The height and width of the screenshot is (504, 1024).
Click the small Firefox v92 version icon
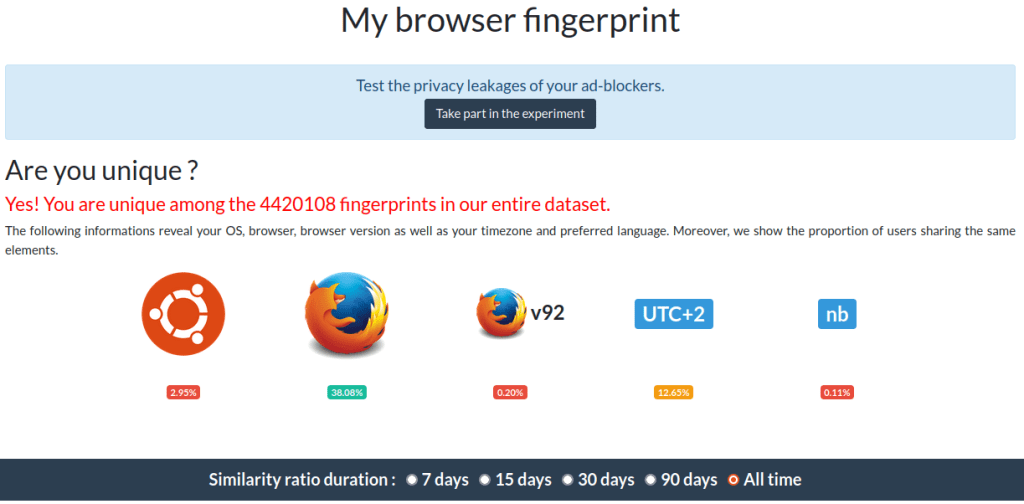(502, 314)
